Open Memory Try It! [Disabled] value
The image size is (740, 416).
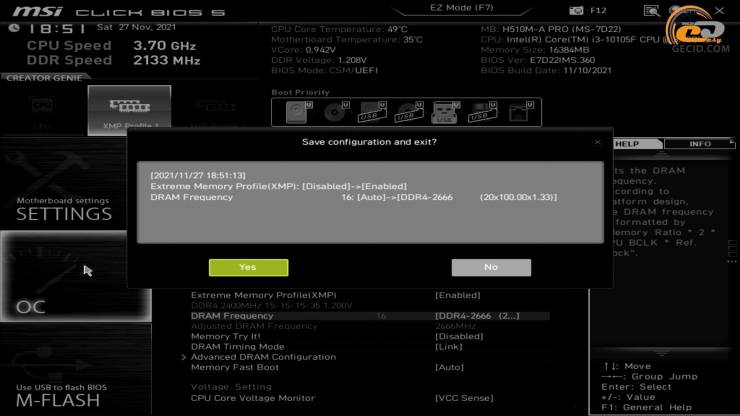pyautogui.click(x=459, y=337)
